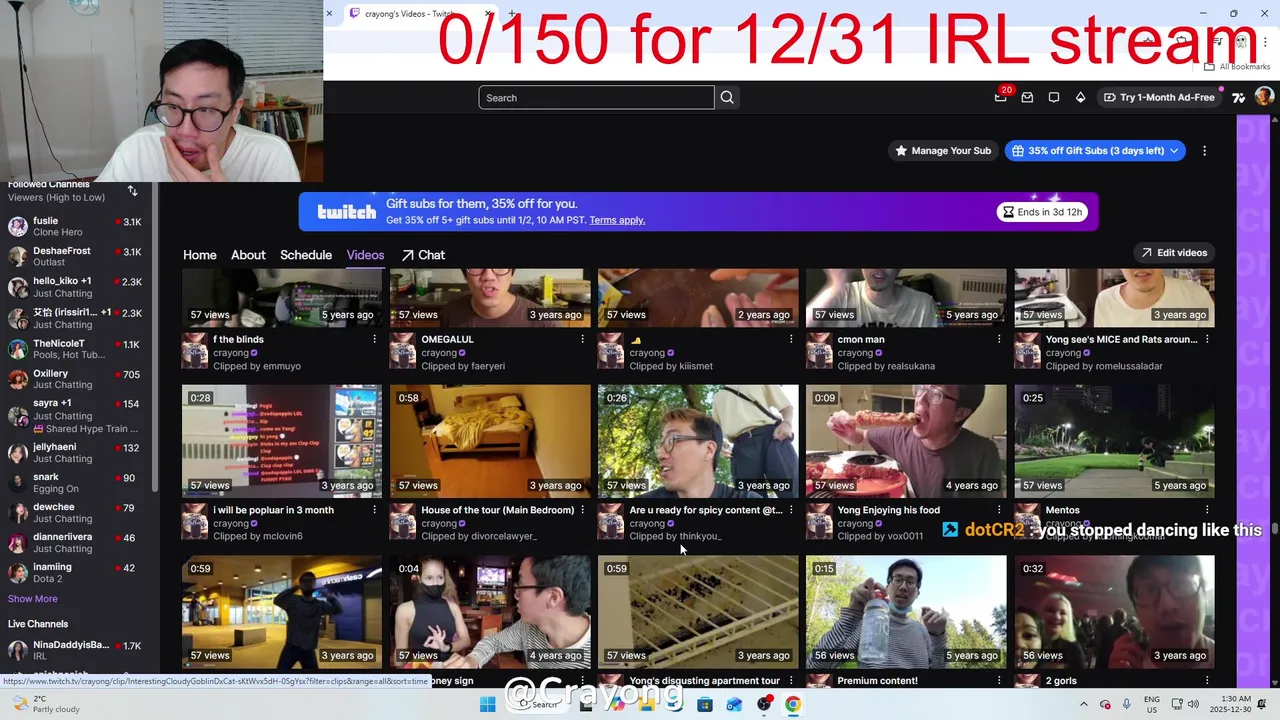Click the Edit videos button

1175,253
